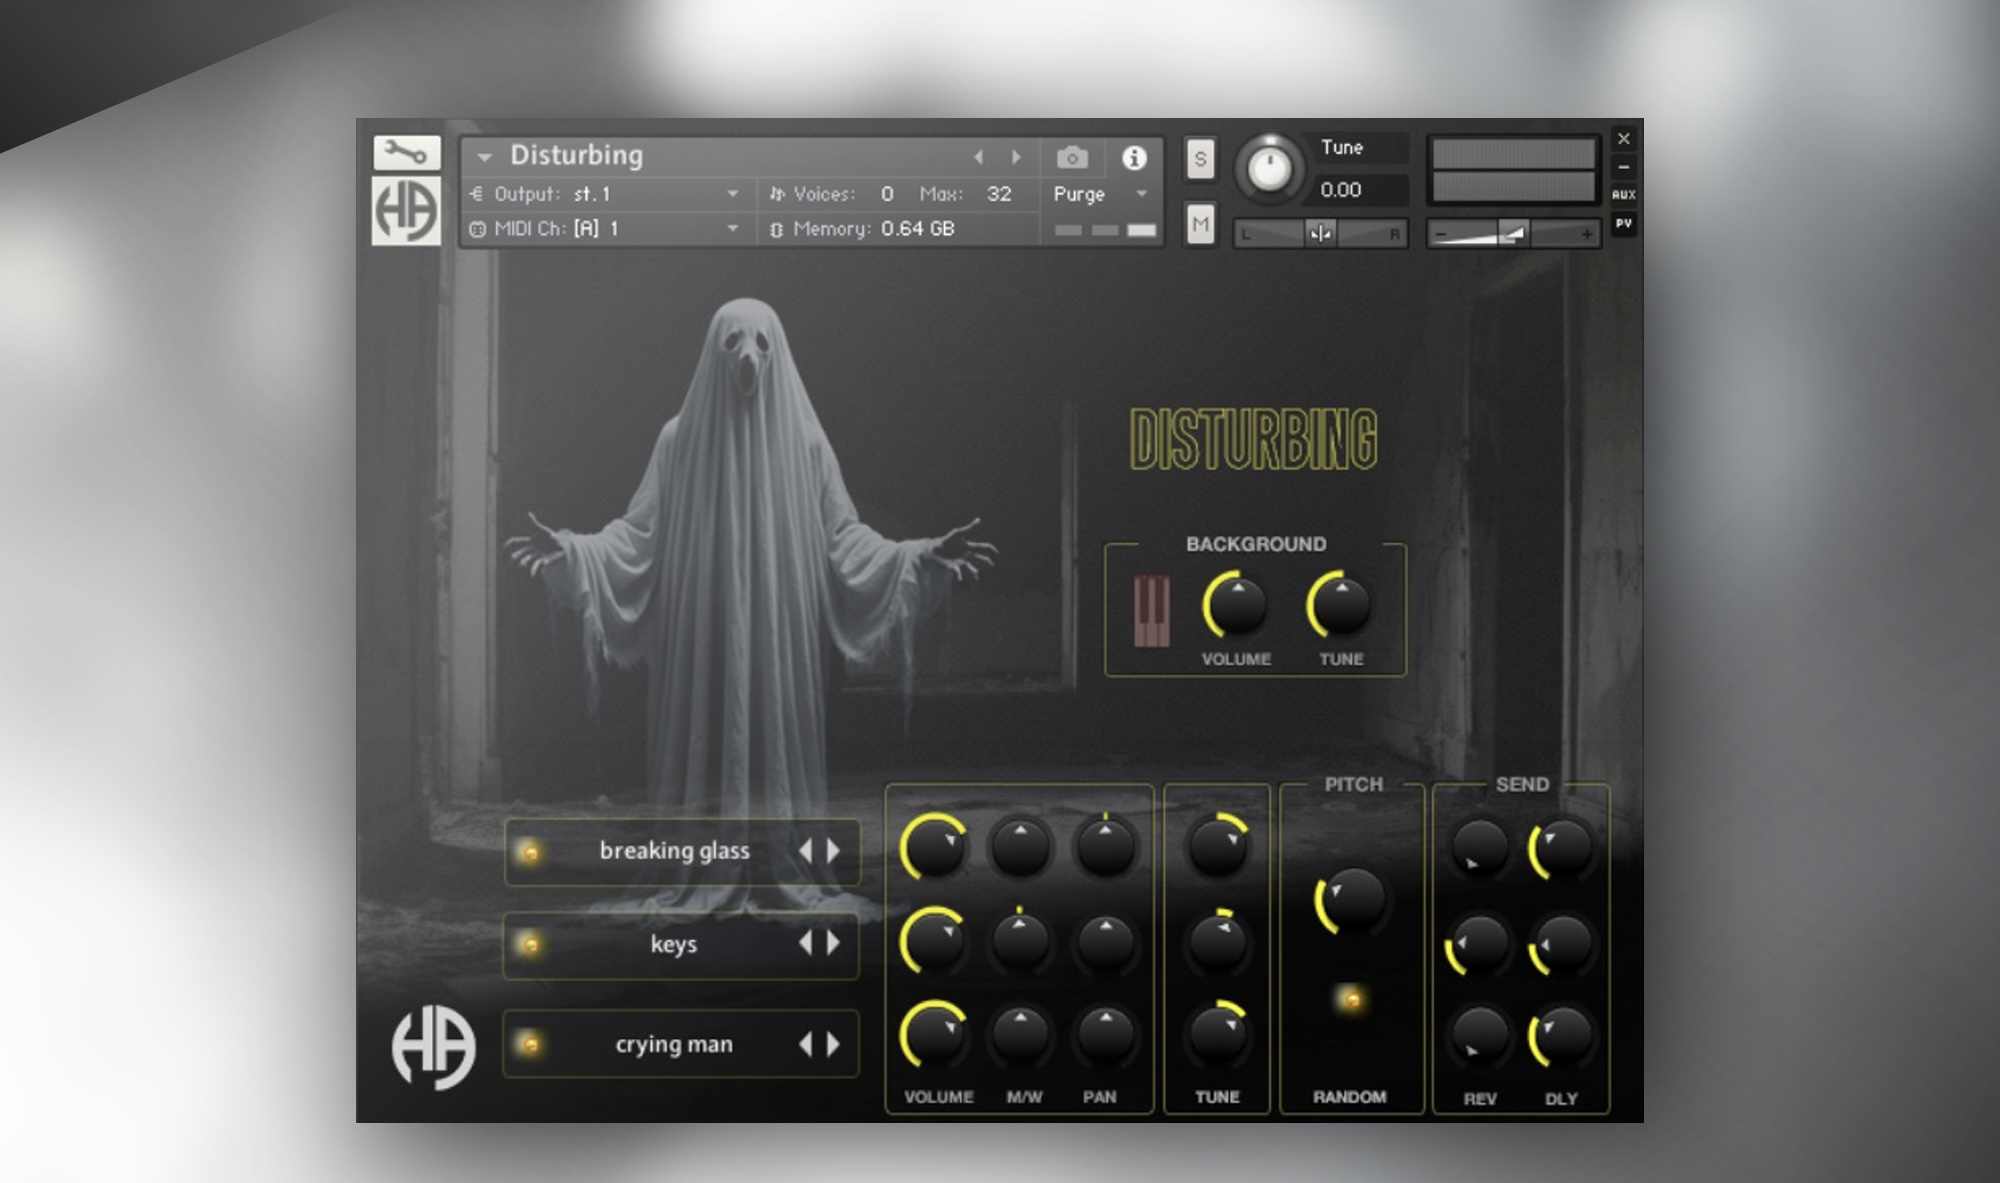This screenshot has height=1183, width=2000.
Task: Toggle the Mute M button
Action: click(1200, 225)
